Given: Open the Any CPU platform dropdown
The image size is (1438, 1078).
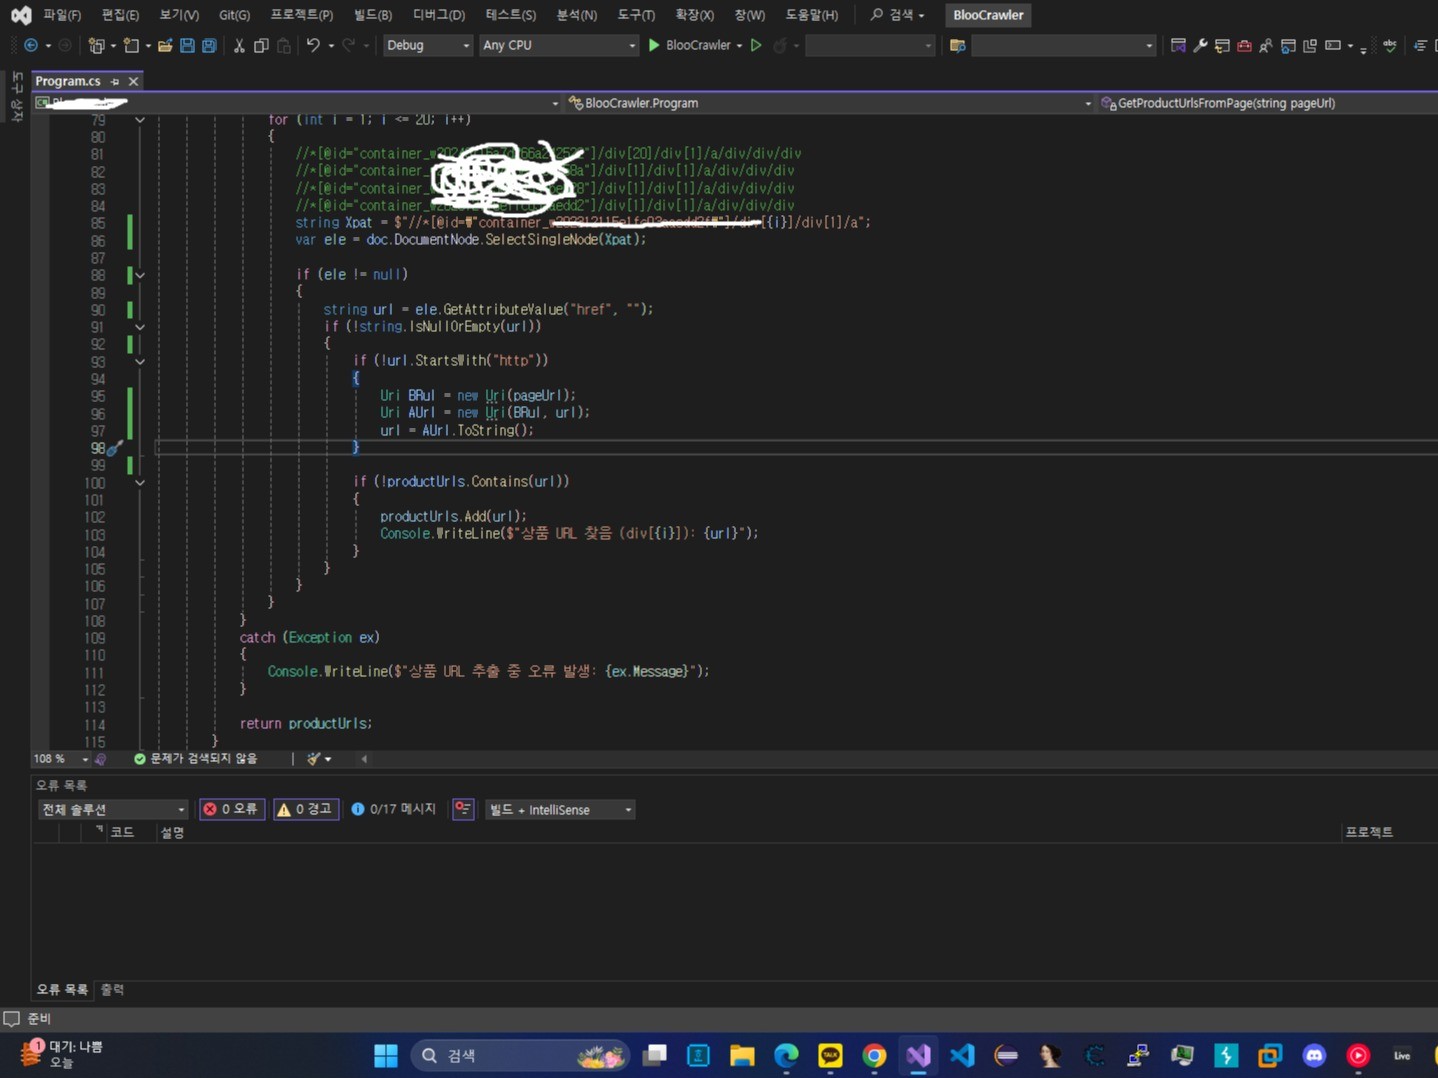Looking at the screenshot, I should tap(557, 46).
